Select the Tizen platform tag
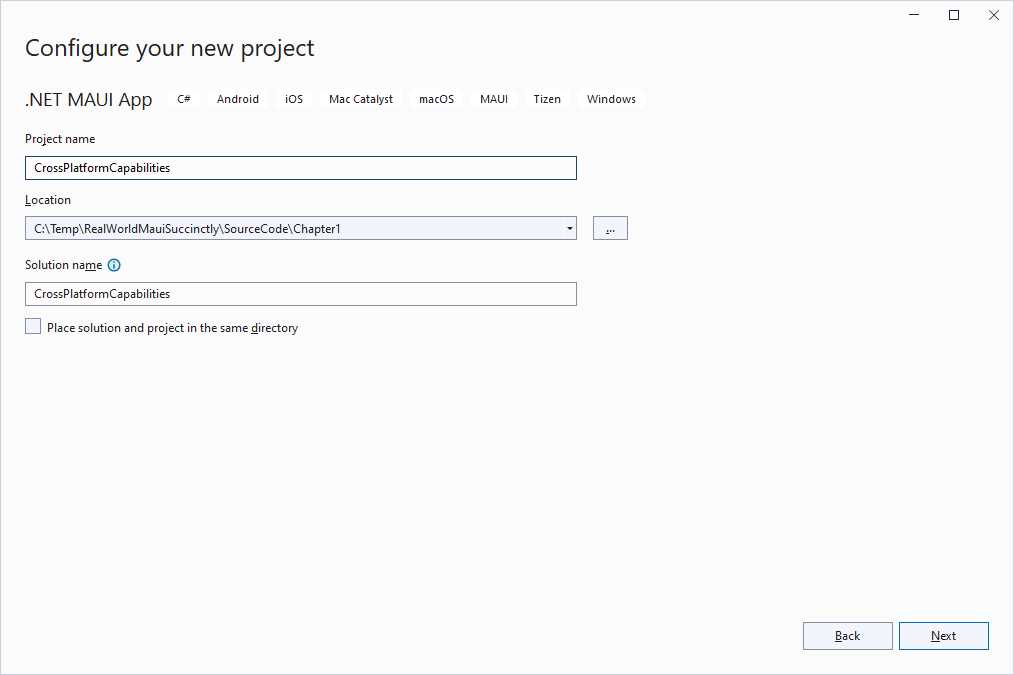 [547, 99]
